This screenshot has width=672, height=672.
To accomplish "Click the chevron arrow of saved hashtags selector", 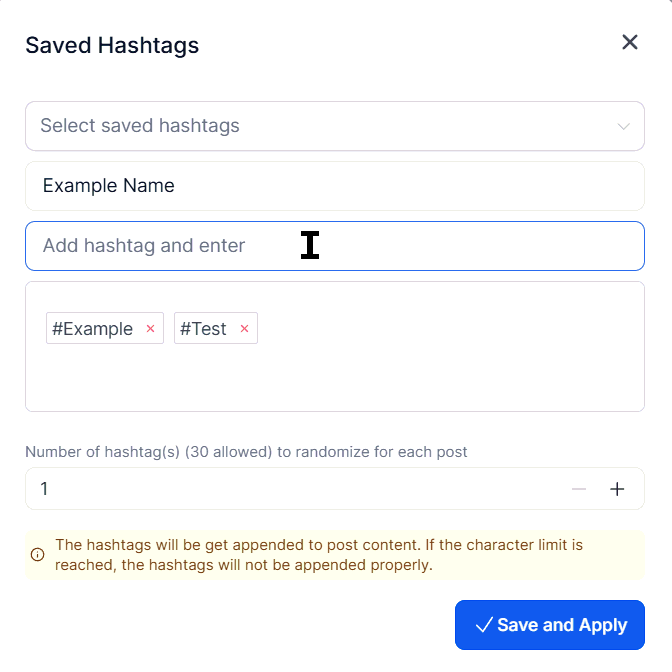I will tap(624, 127).
